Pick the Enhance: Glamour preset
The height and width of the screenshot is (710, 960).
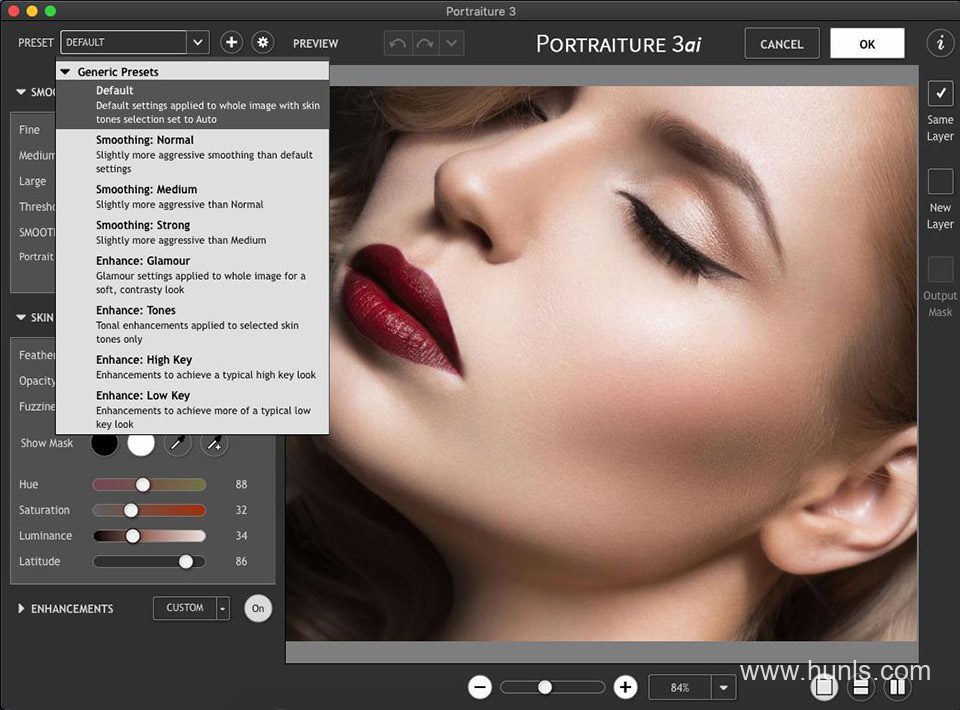[x=192, y=275]
